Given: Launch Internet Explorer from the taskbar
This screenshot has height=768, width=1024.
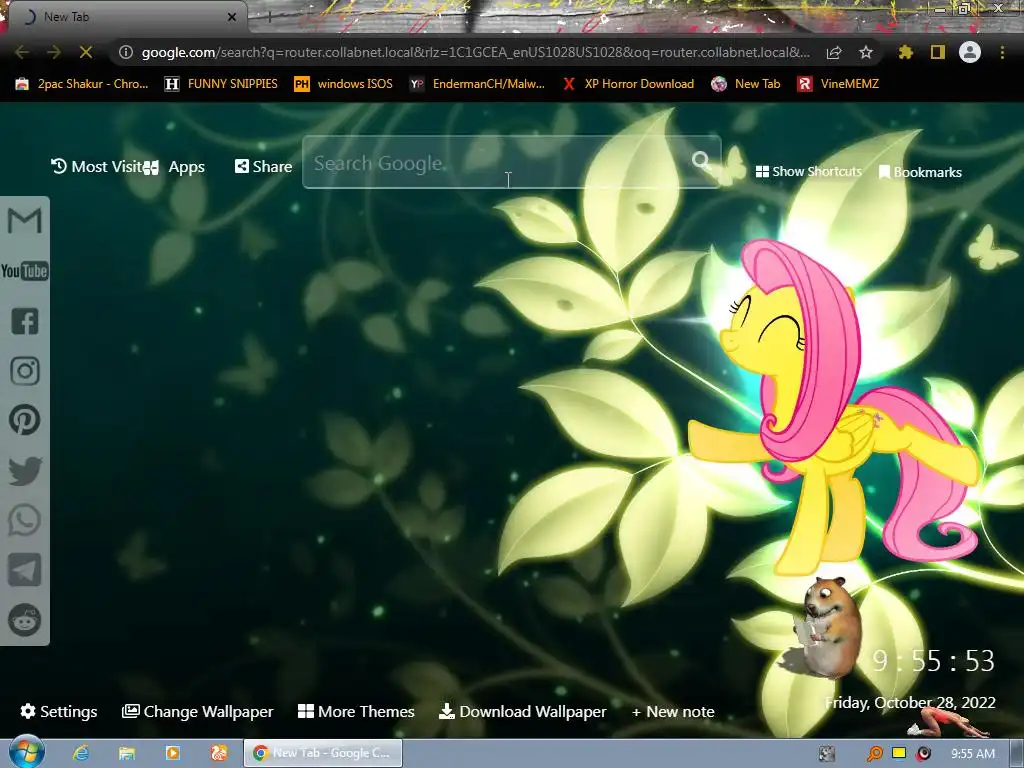Looking at the screenshot, I should (x=81, y=753).
